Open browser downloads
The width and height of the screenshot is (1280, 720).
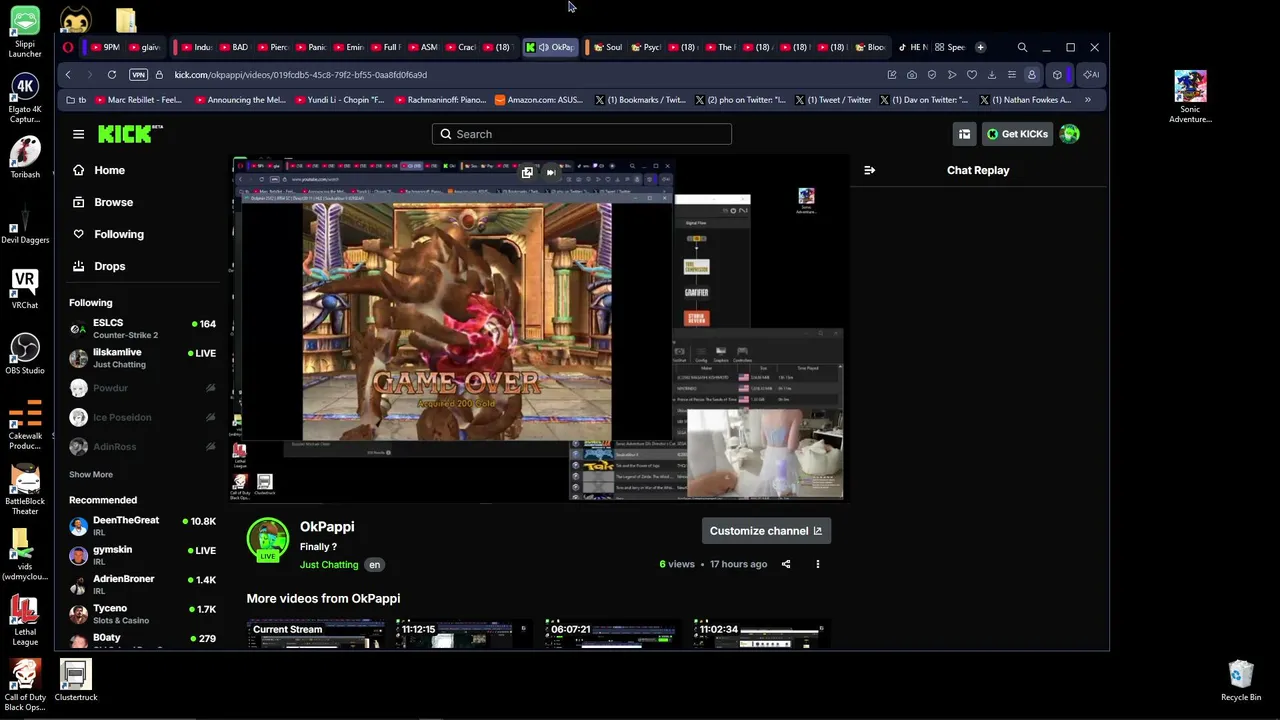pyautogui.click(x=991, y=75)
